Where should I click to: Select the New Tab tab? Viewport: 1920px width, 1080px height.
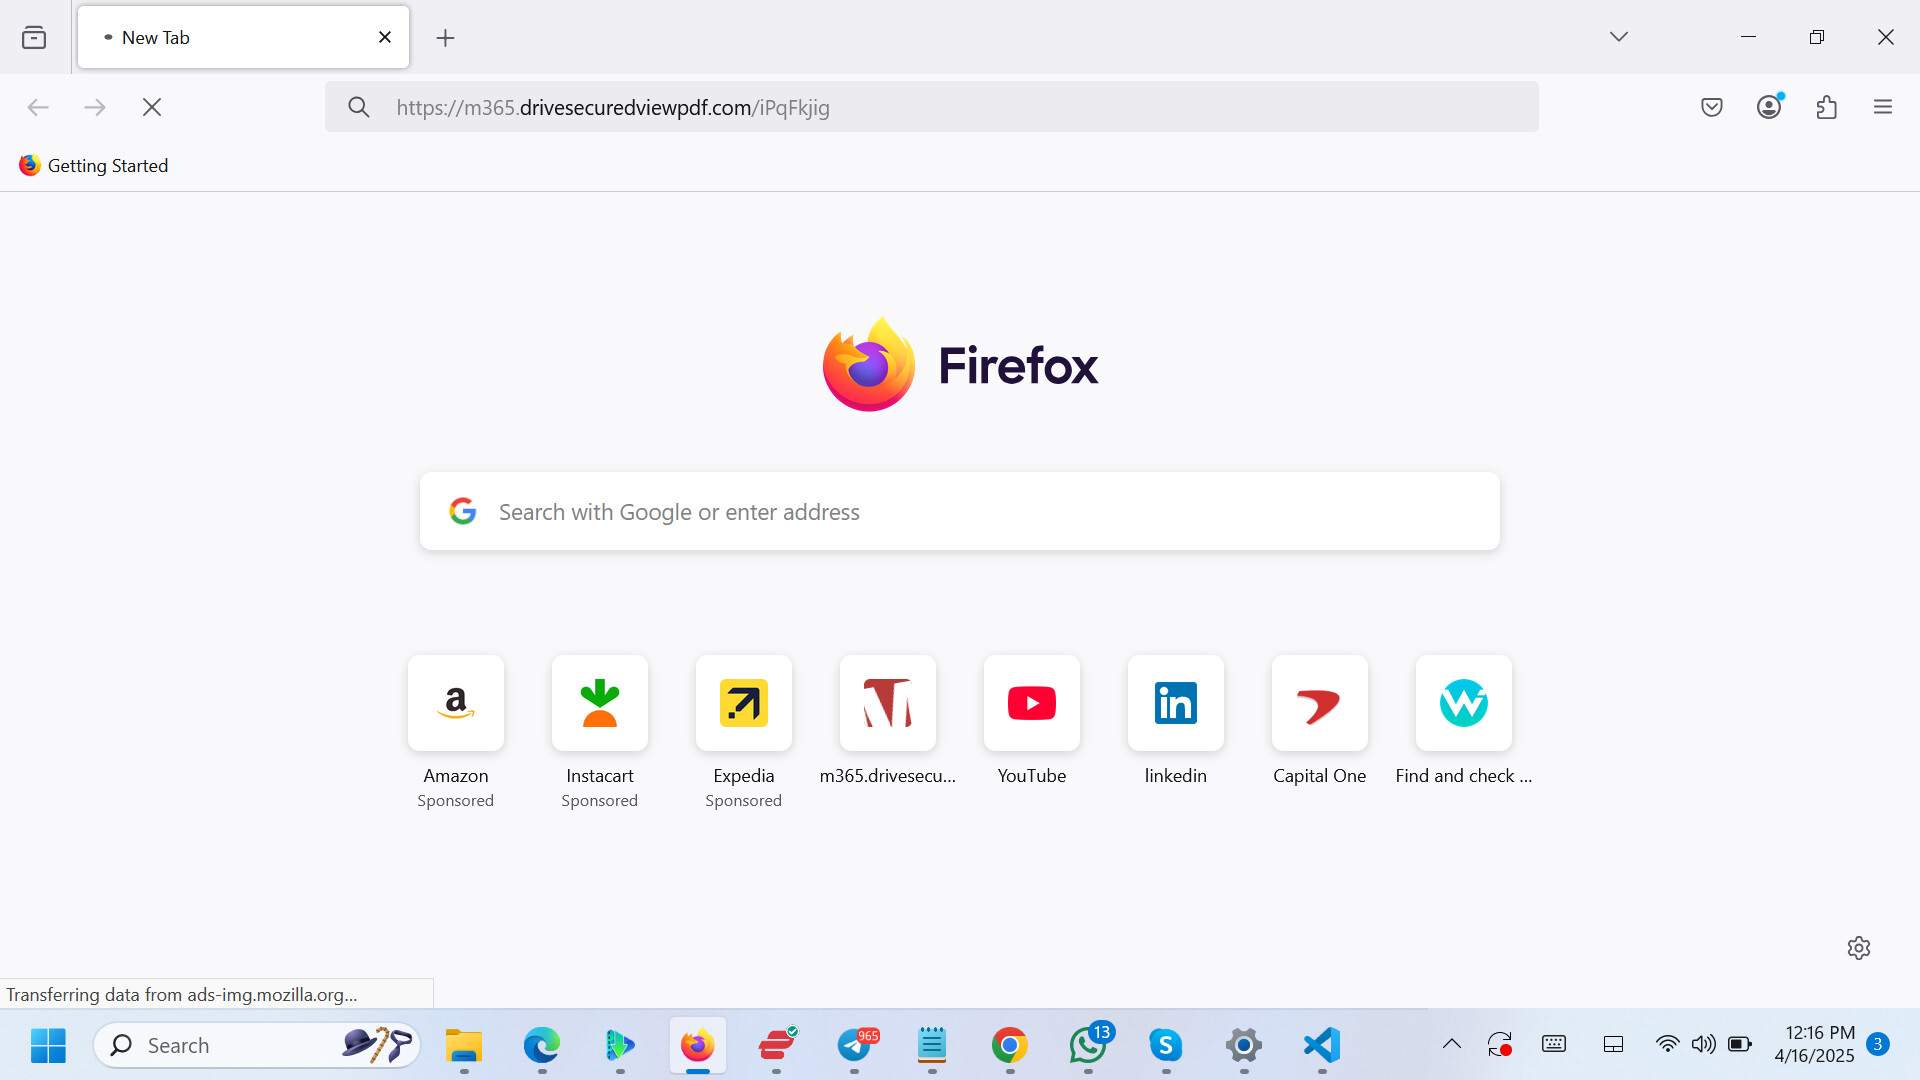point(243,37)
